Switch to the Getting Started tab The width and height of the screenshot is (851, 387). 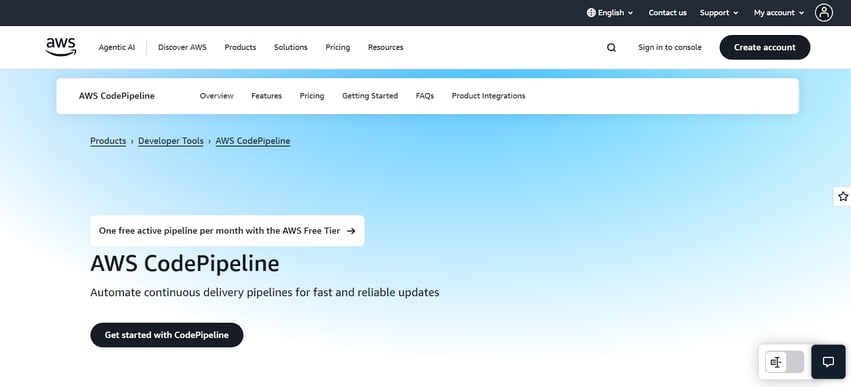click(370, 96)
